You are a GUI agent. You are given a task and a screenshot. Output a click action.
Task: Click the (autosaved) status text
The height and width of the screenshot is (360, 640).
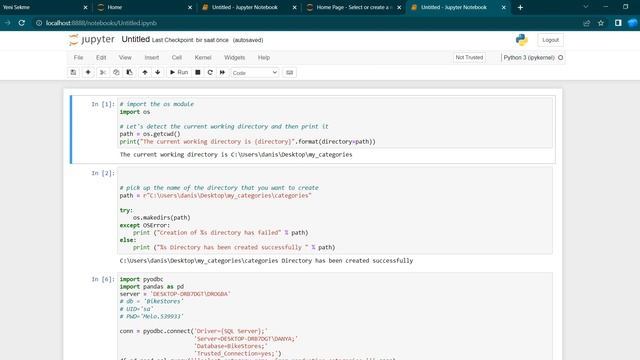[248, 40]
